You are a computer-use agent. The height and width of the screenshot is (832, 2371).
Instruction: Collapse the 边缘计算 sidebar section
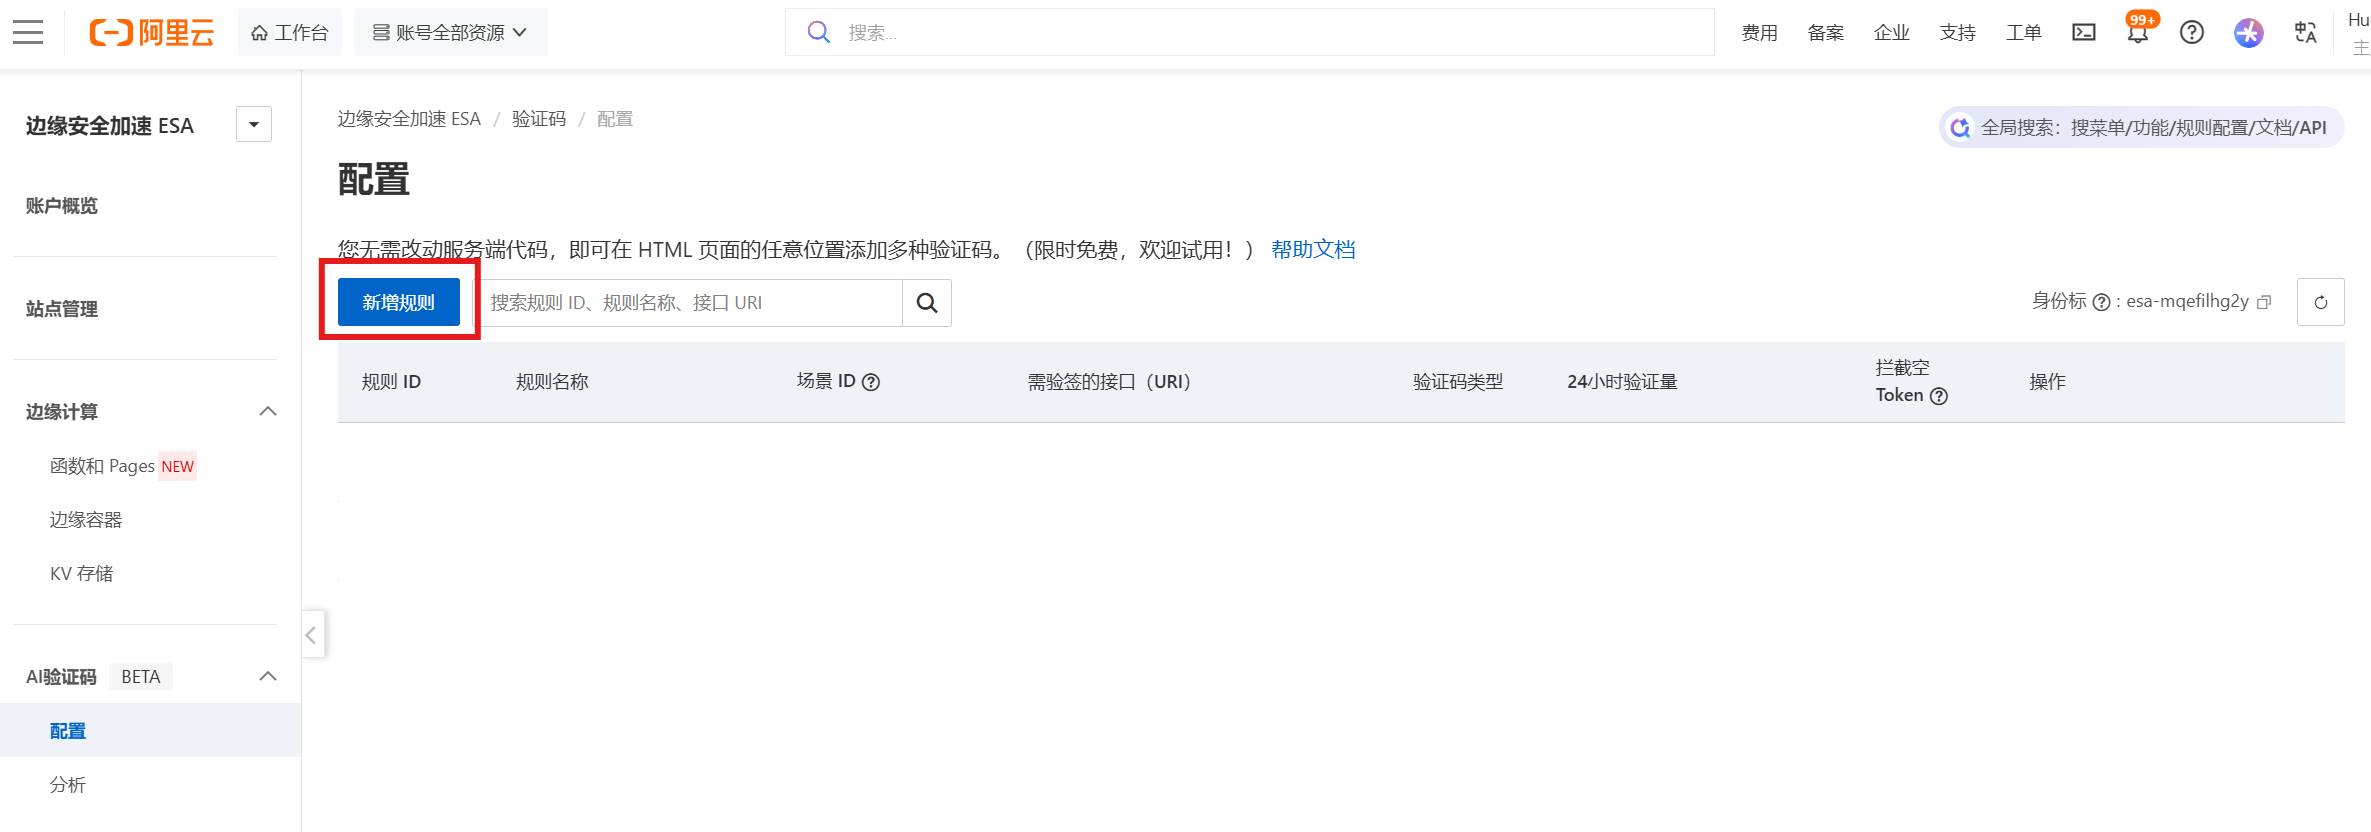pos(268,412)
